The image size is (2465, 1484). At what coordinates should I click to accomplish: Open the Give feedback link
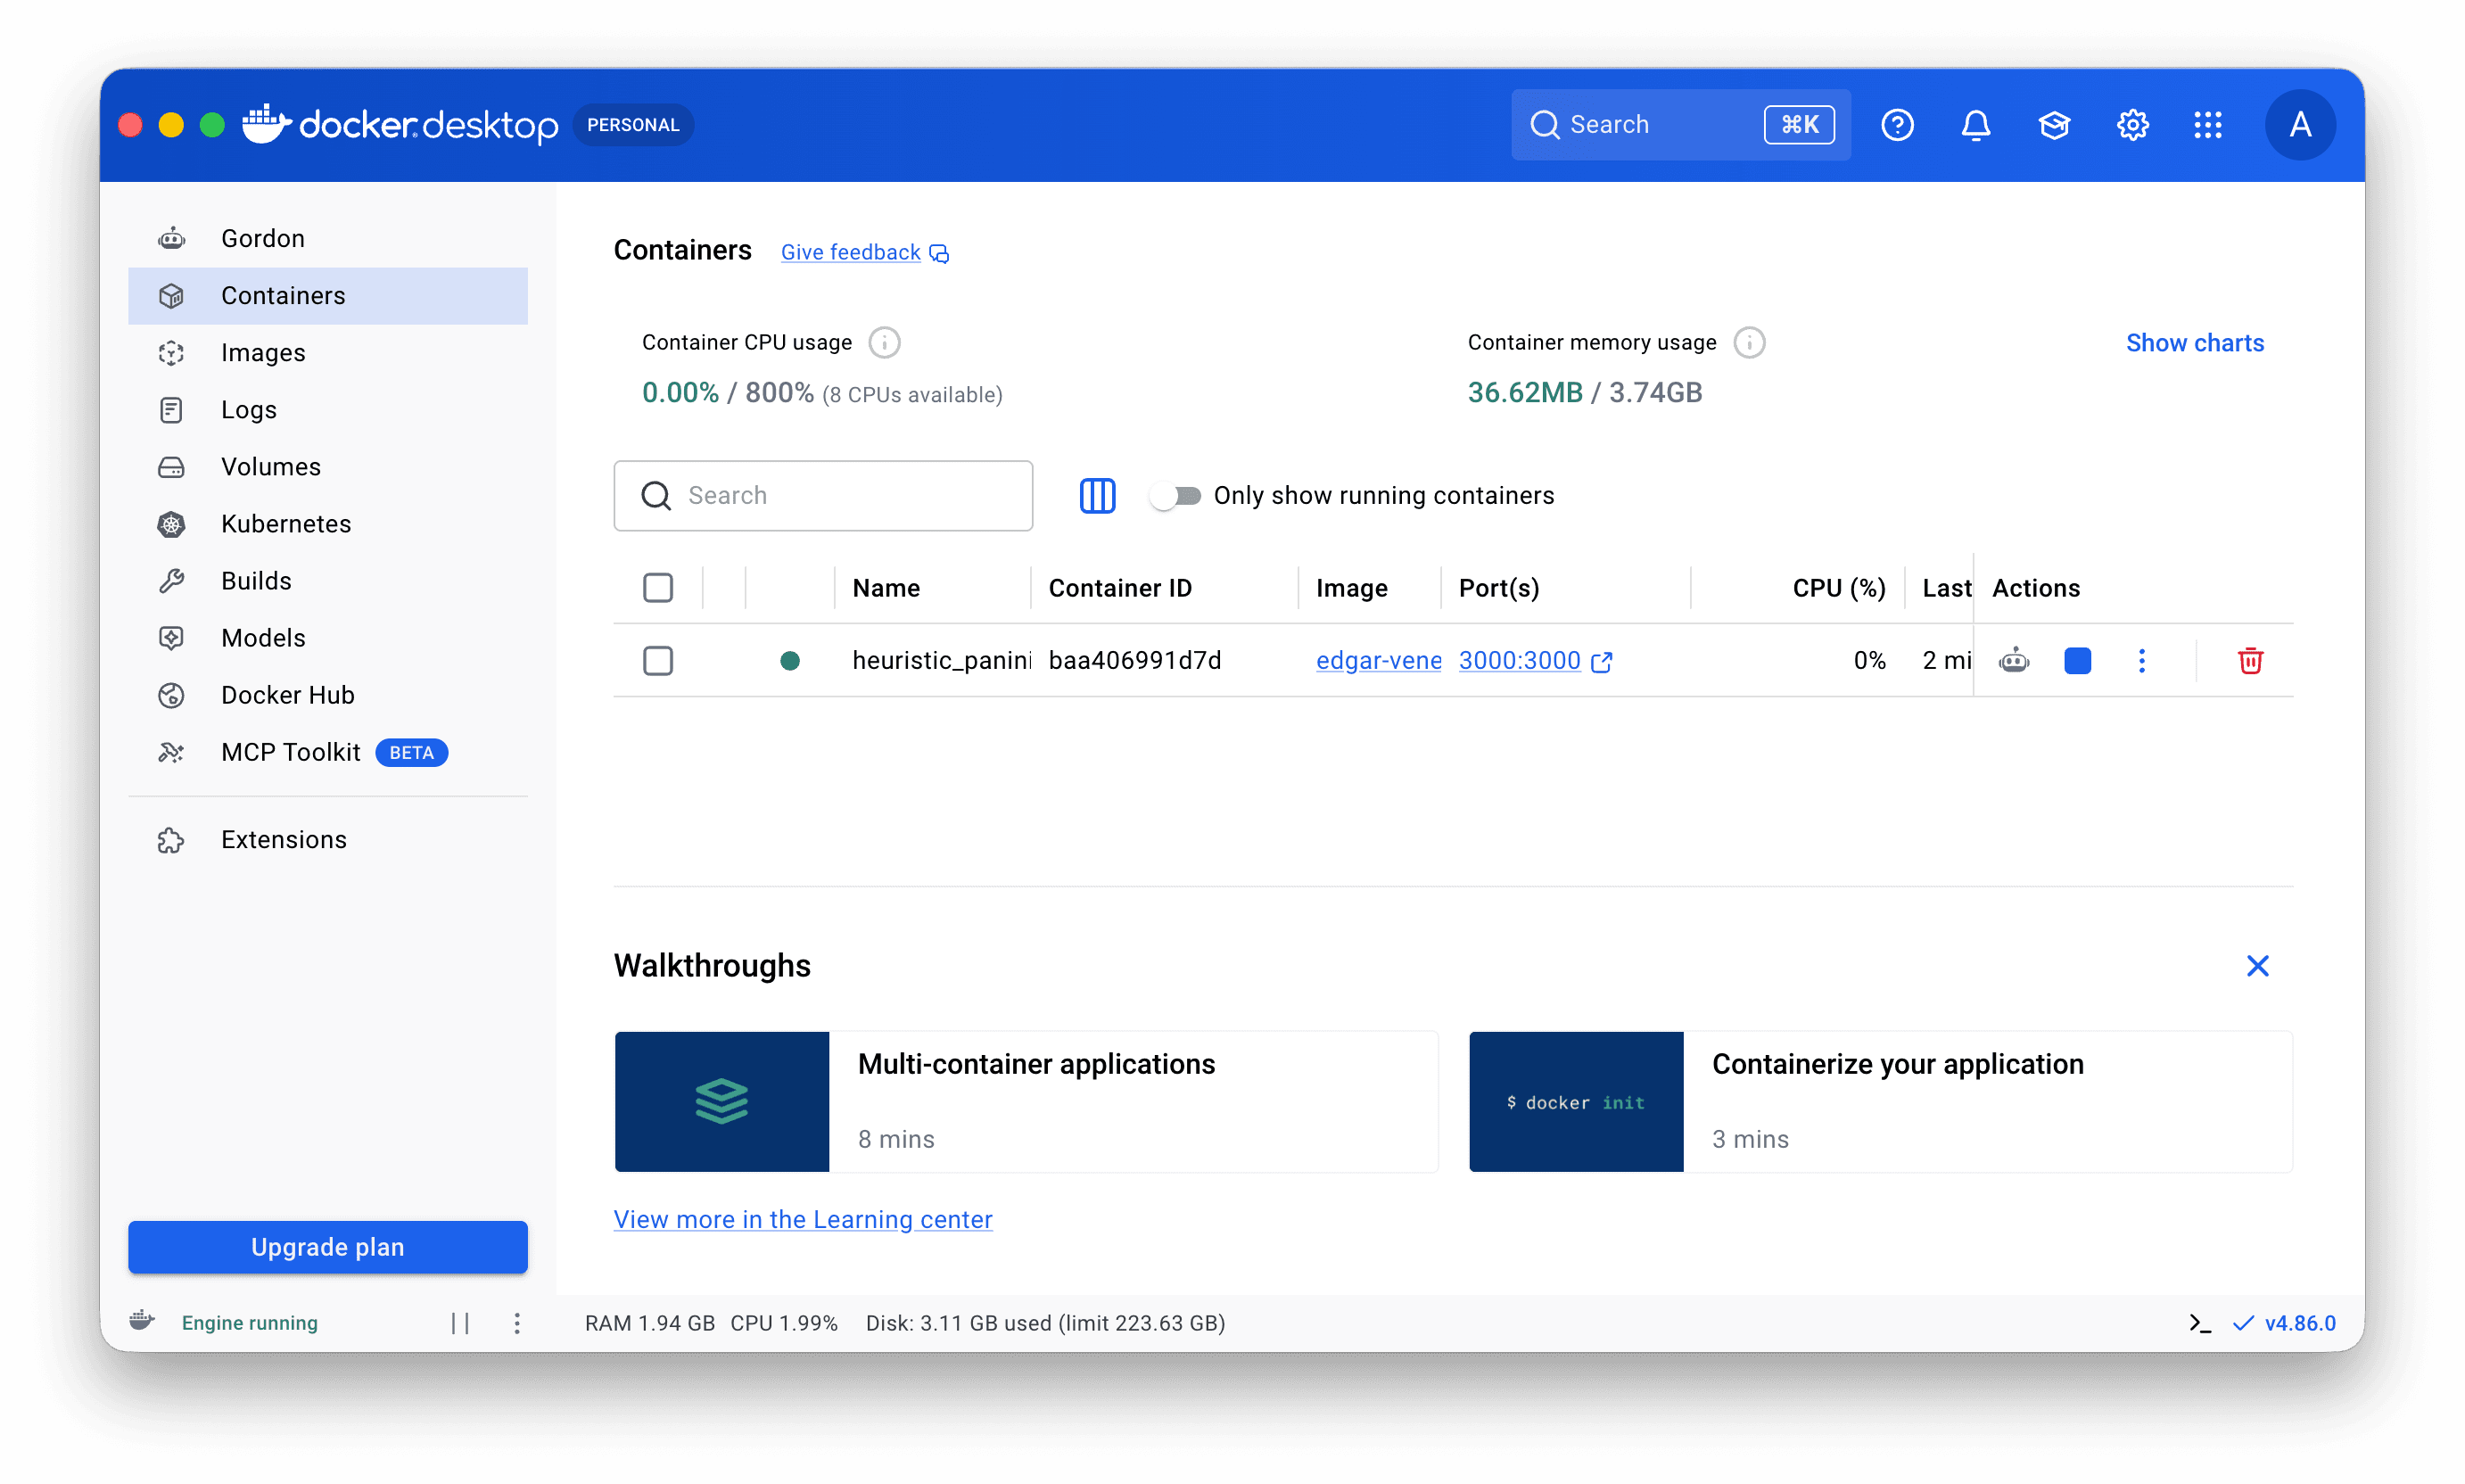click(x=864, y=253)
